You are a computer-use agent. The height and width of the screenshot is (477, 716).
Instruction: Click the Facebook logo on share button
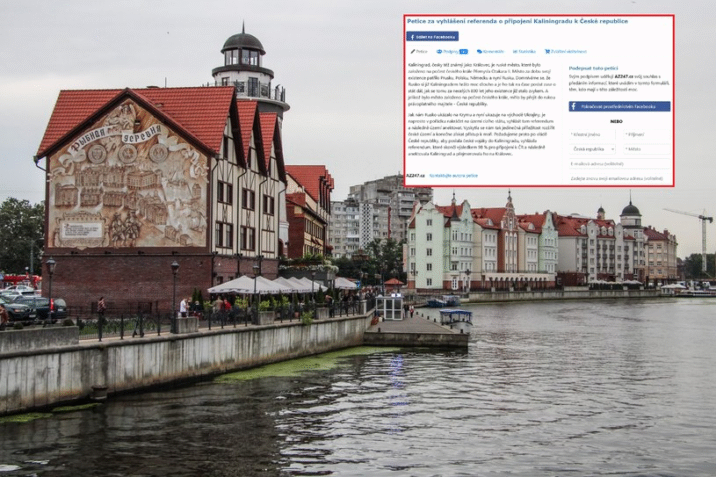412,36
